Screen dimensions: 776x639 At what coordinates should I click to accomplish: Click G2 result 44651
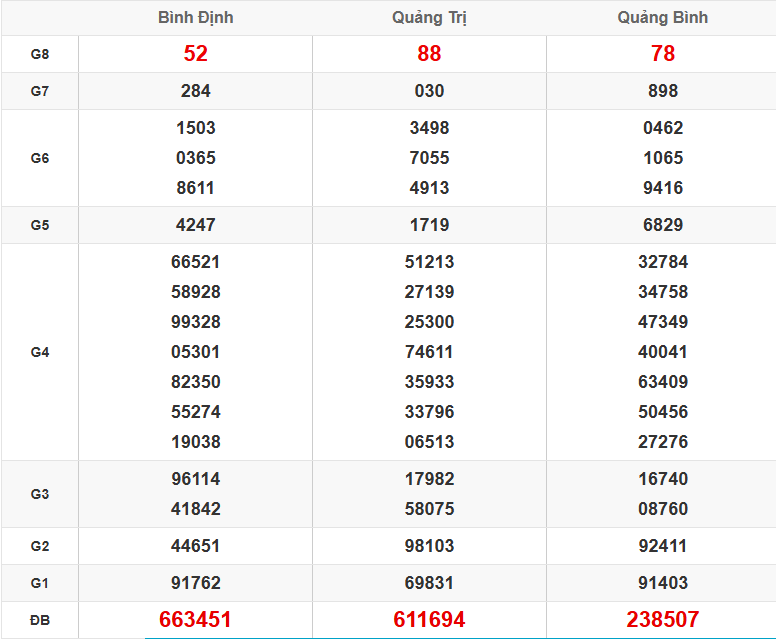click(x=196, y=546)
